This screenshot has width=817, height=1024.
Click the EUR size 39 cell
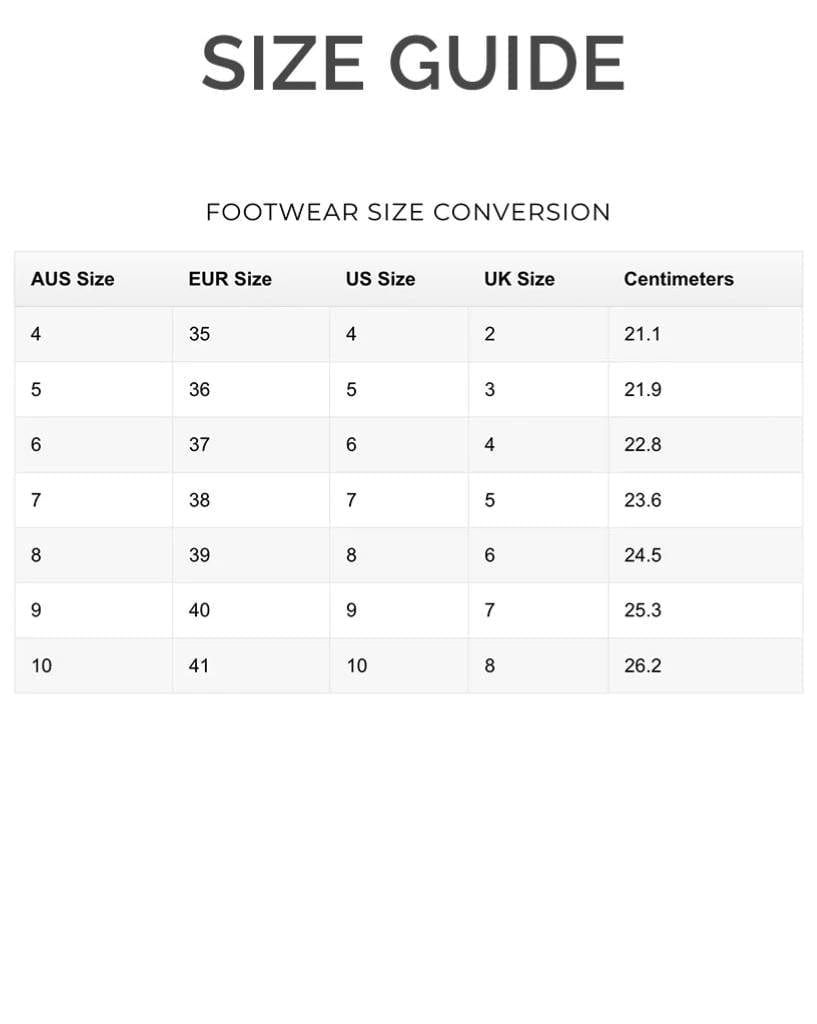pos(200,555)
